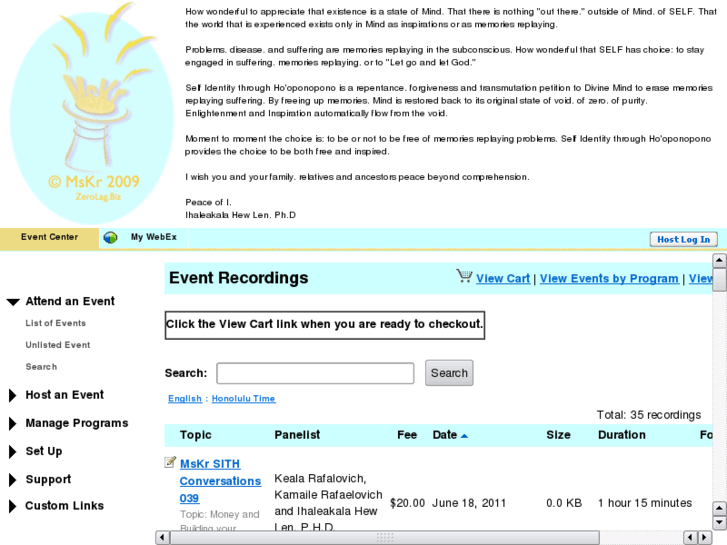This screenshot has width=727, height=545.
Task: Click the June 18, 2011 date cell
Action: 469,503
